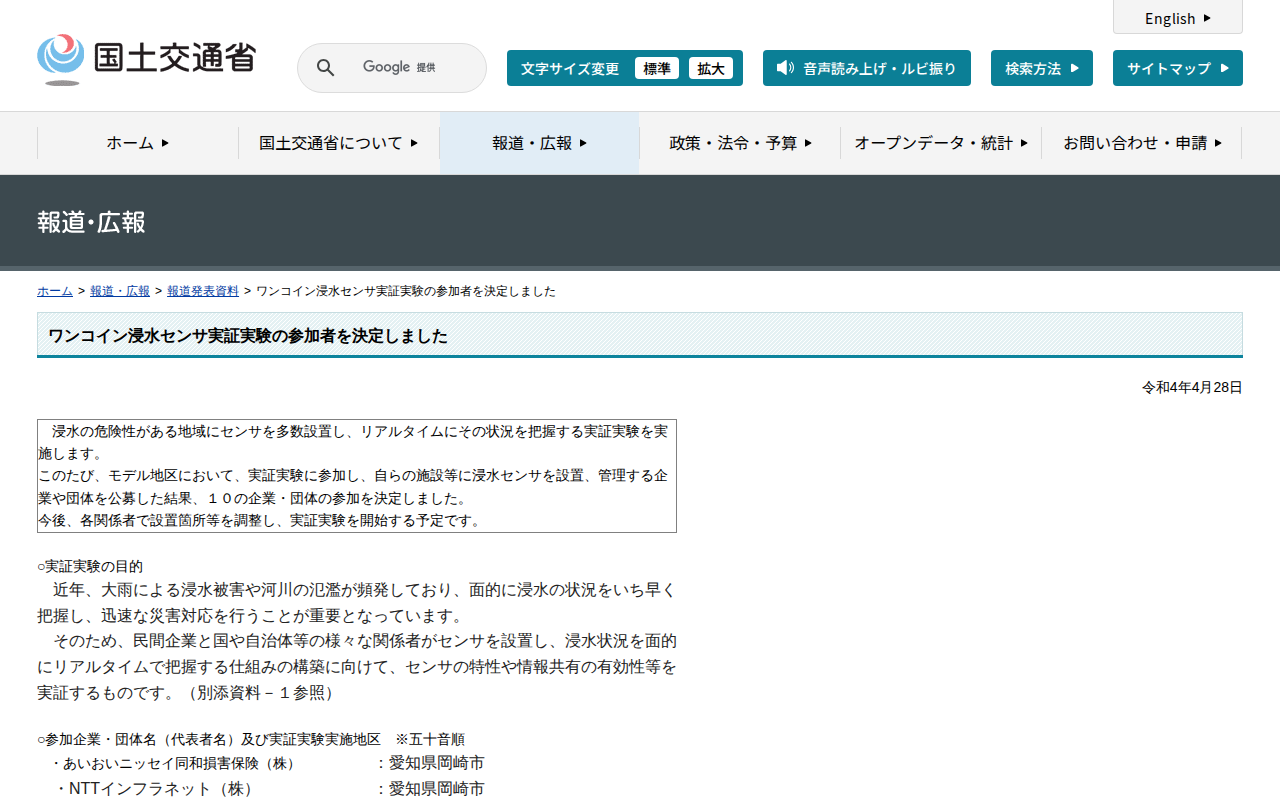This screenshot has width=1280, height=800.
Task: Follow the ホーム breadcrumb link
Action: click(55, 291)
